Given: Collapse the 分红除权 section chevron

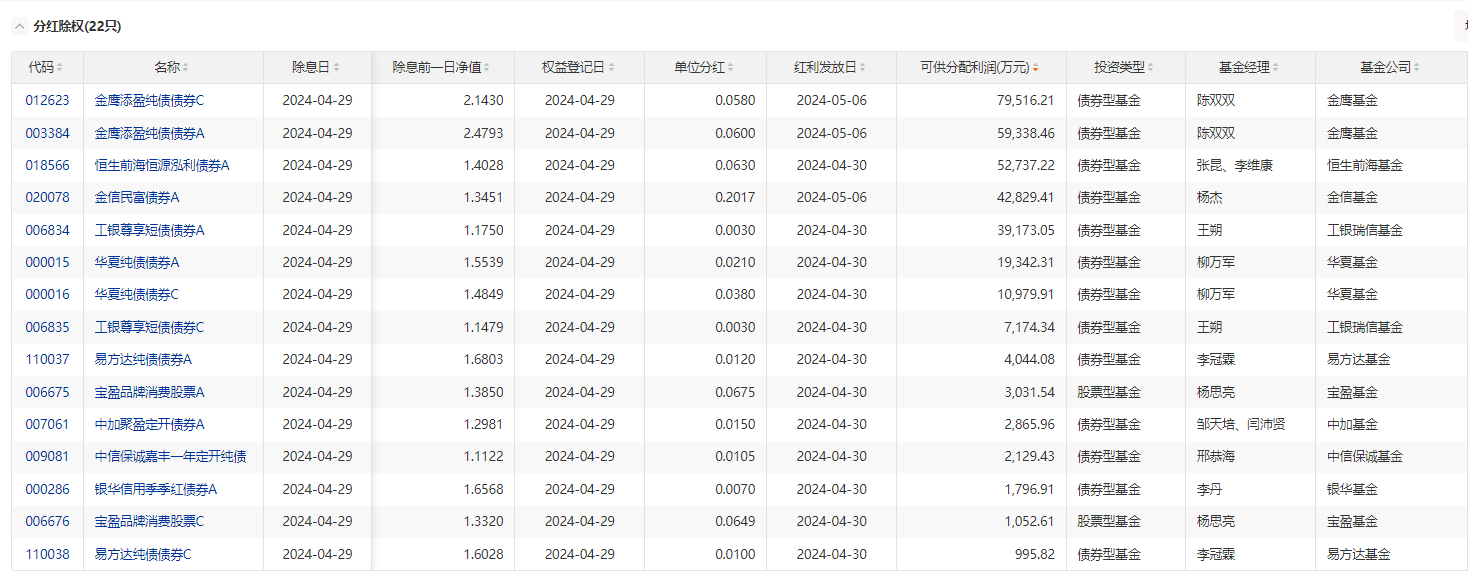Looking at the screenshot, I should (x=20, y=27).
